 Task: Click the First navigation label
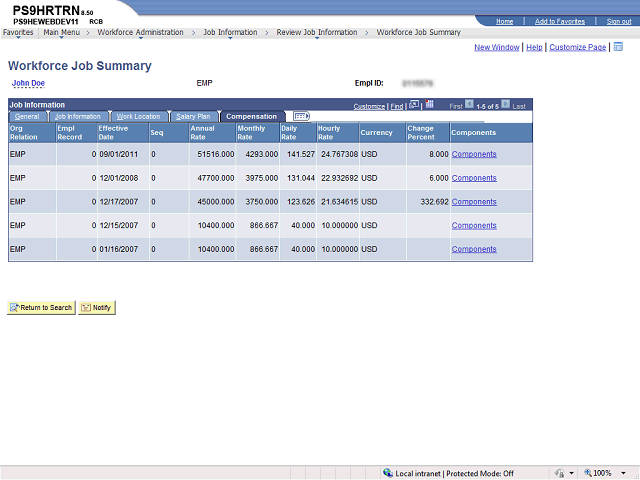[x=456, y=107]
